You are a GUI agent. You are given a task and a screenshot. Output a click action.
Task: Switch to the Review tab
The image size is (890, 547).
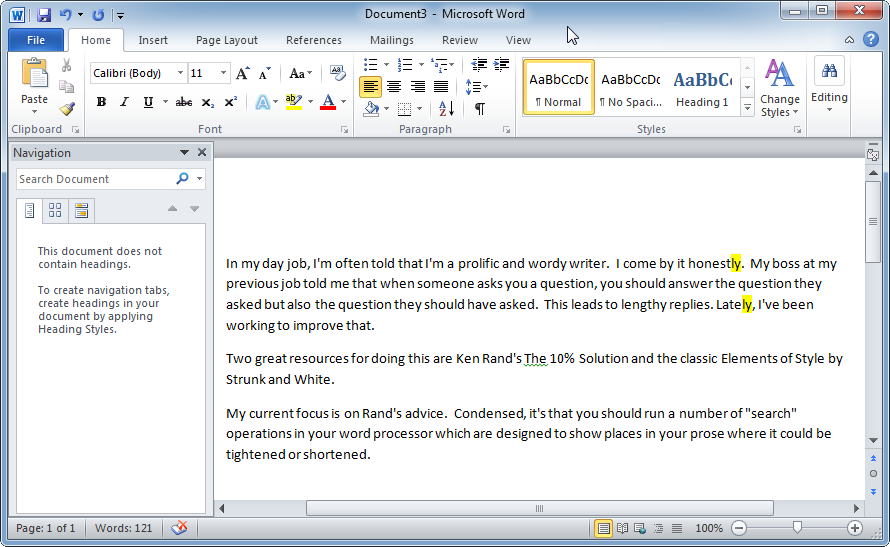pos(460,40)
